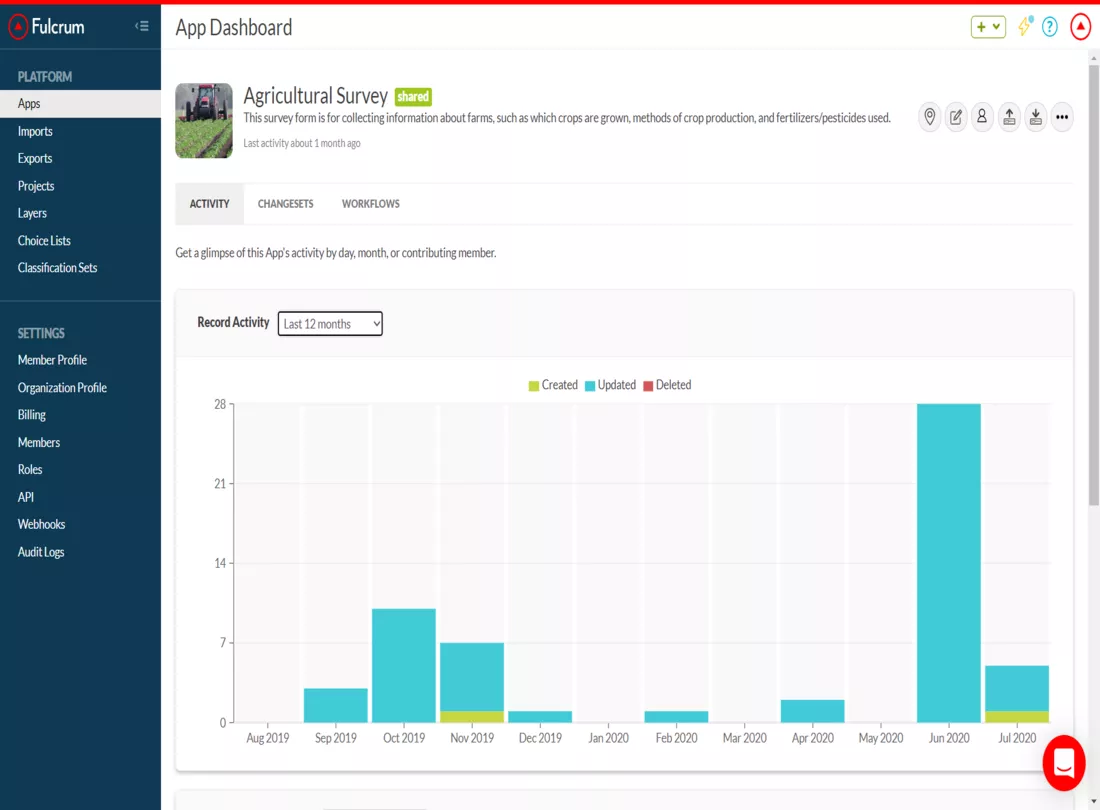Navigate to Classification Sets in the sidebar

(x=57, y=267)
